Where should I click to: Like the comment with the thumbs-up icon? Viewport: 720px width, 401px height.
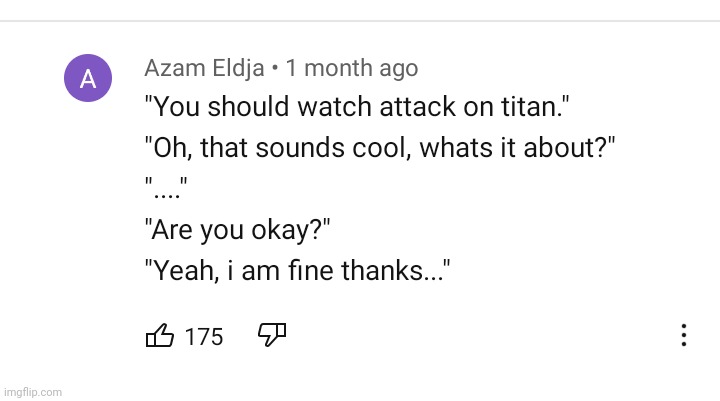(x=160, y=335)
